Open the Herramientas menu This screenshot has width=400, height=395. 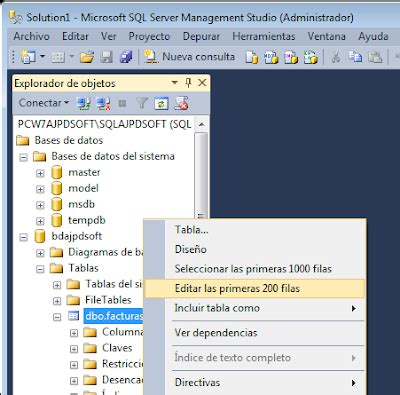(x=264, y=36)
